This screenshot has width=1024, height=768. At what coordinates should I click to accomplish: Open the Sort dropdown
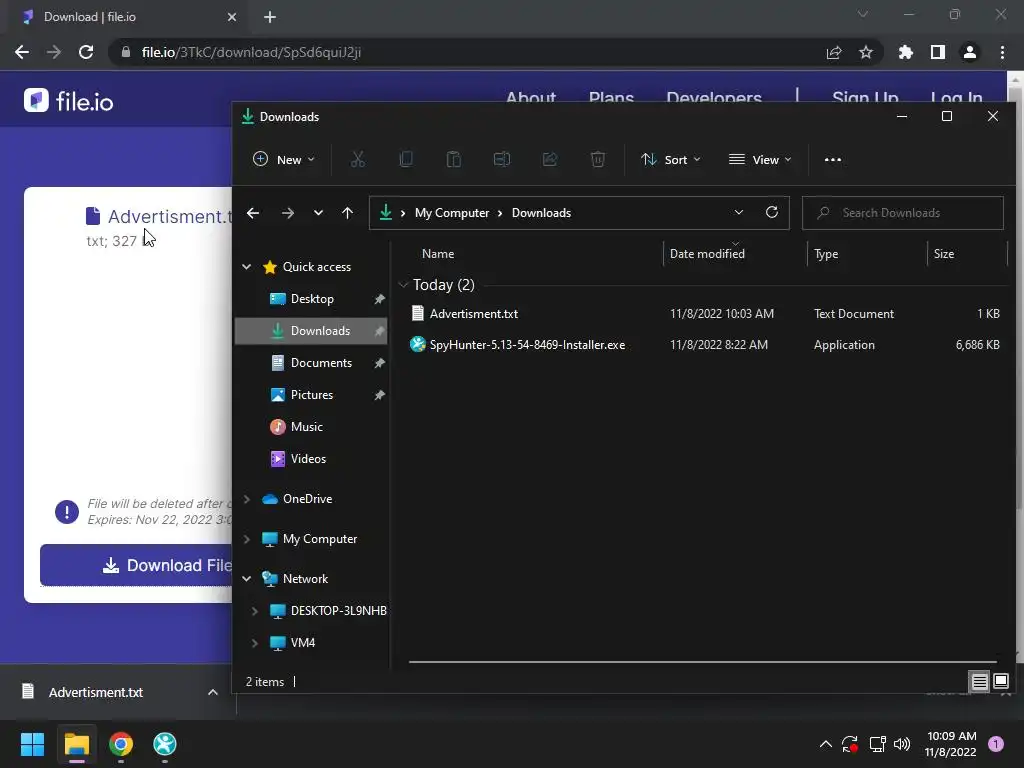tap(671, 159)
